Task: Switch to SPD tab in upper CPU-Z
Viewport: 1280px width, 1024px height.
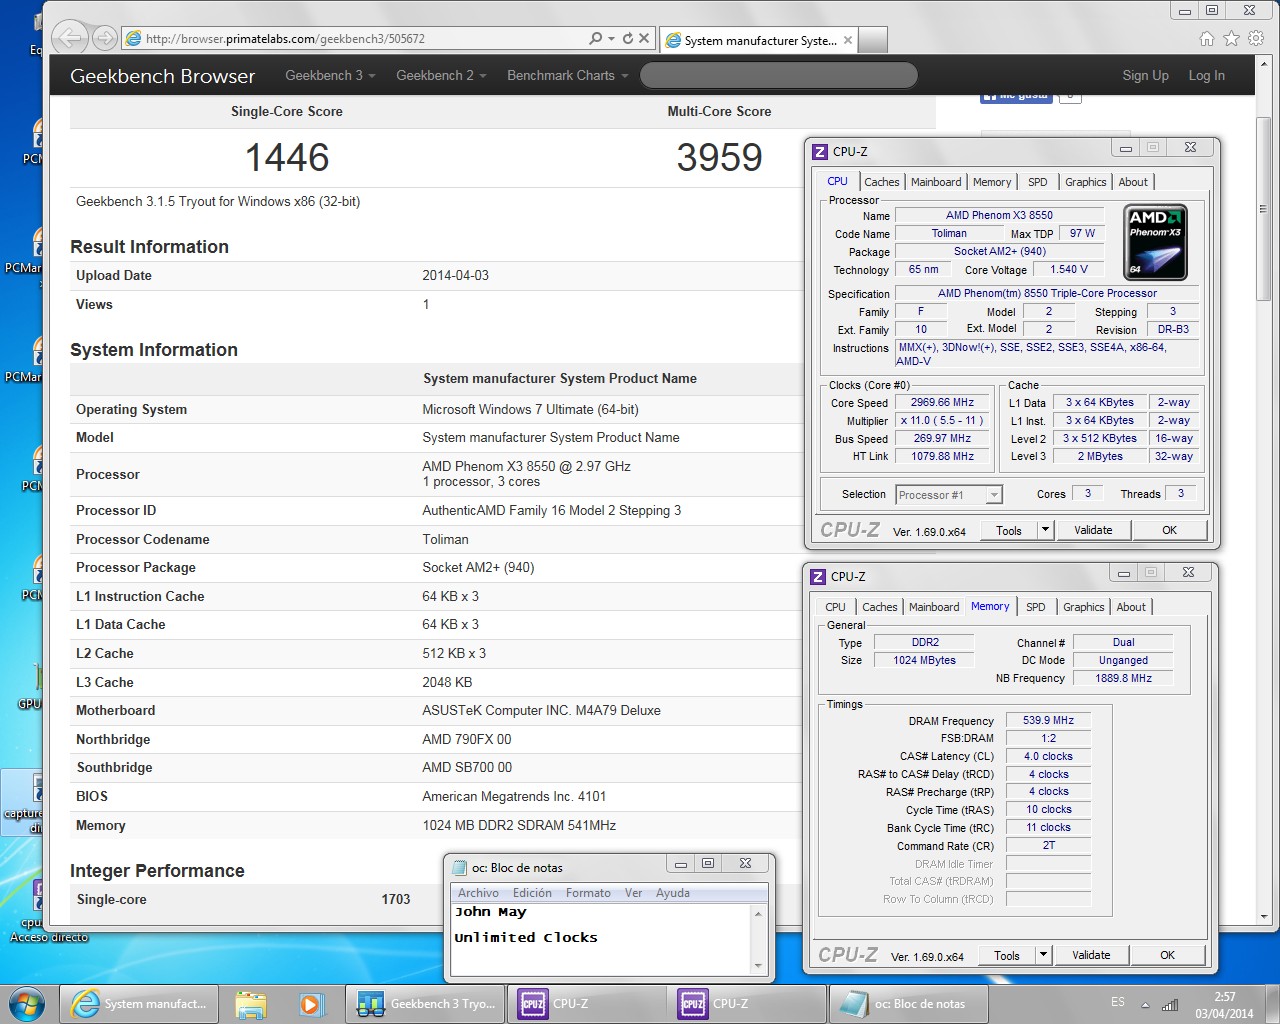Action: point(1038,182)
